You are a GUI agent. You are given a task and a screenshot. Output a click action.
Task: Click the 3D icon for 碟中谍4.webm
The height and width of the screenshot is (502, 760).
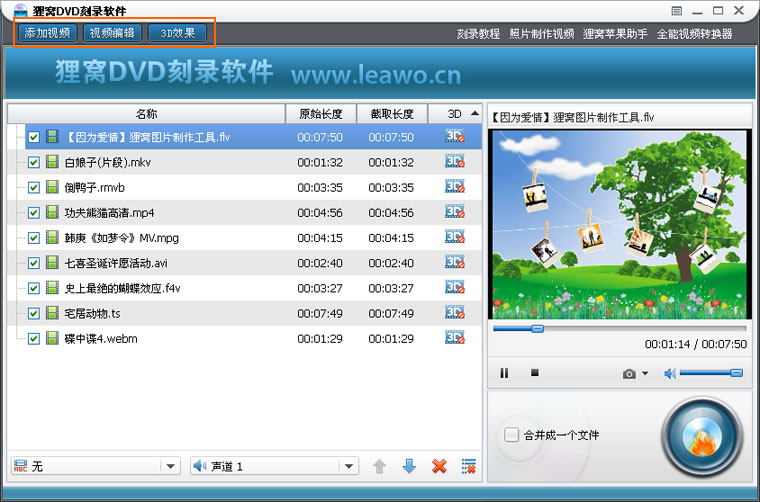coord(455,338)
